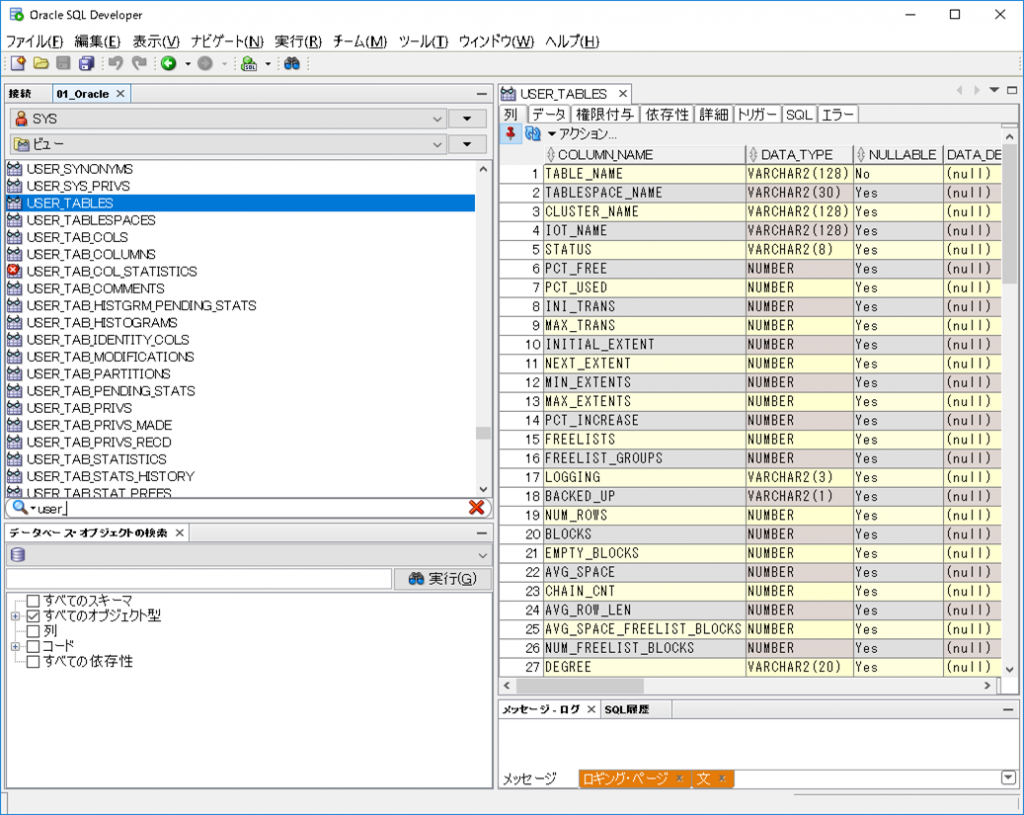This screenshot has width=1024, height=815.
Task: Expand the すべてのオブジェクト型 tree node
Action: (x=15, y=616)
